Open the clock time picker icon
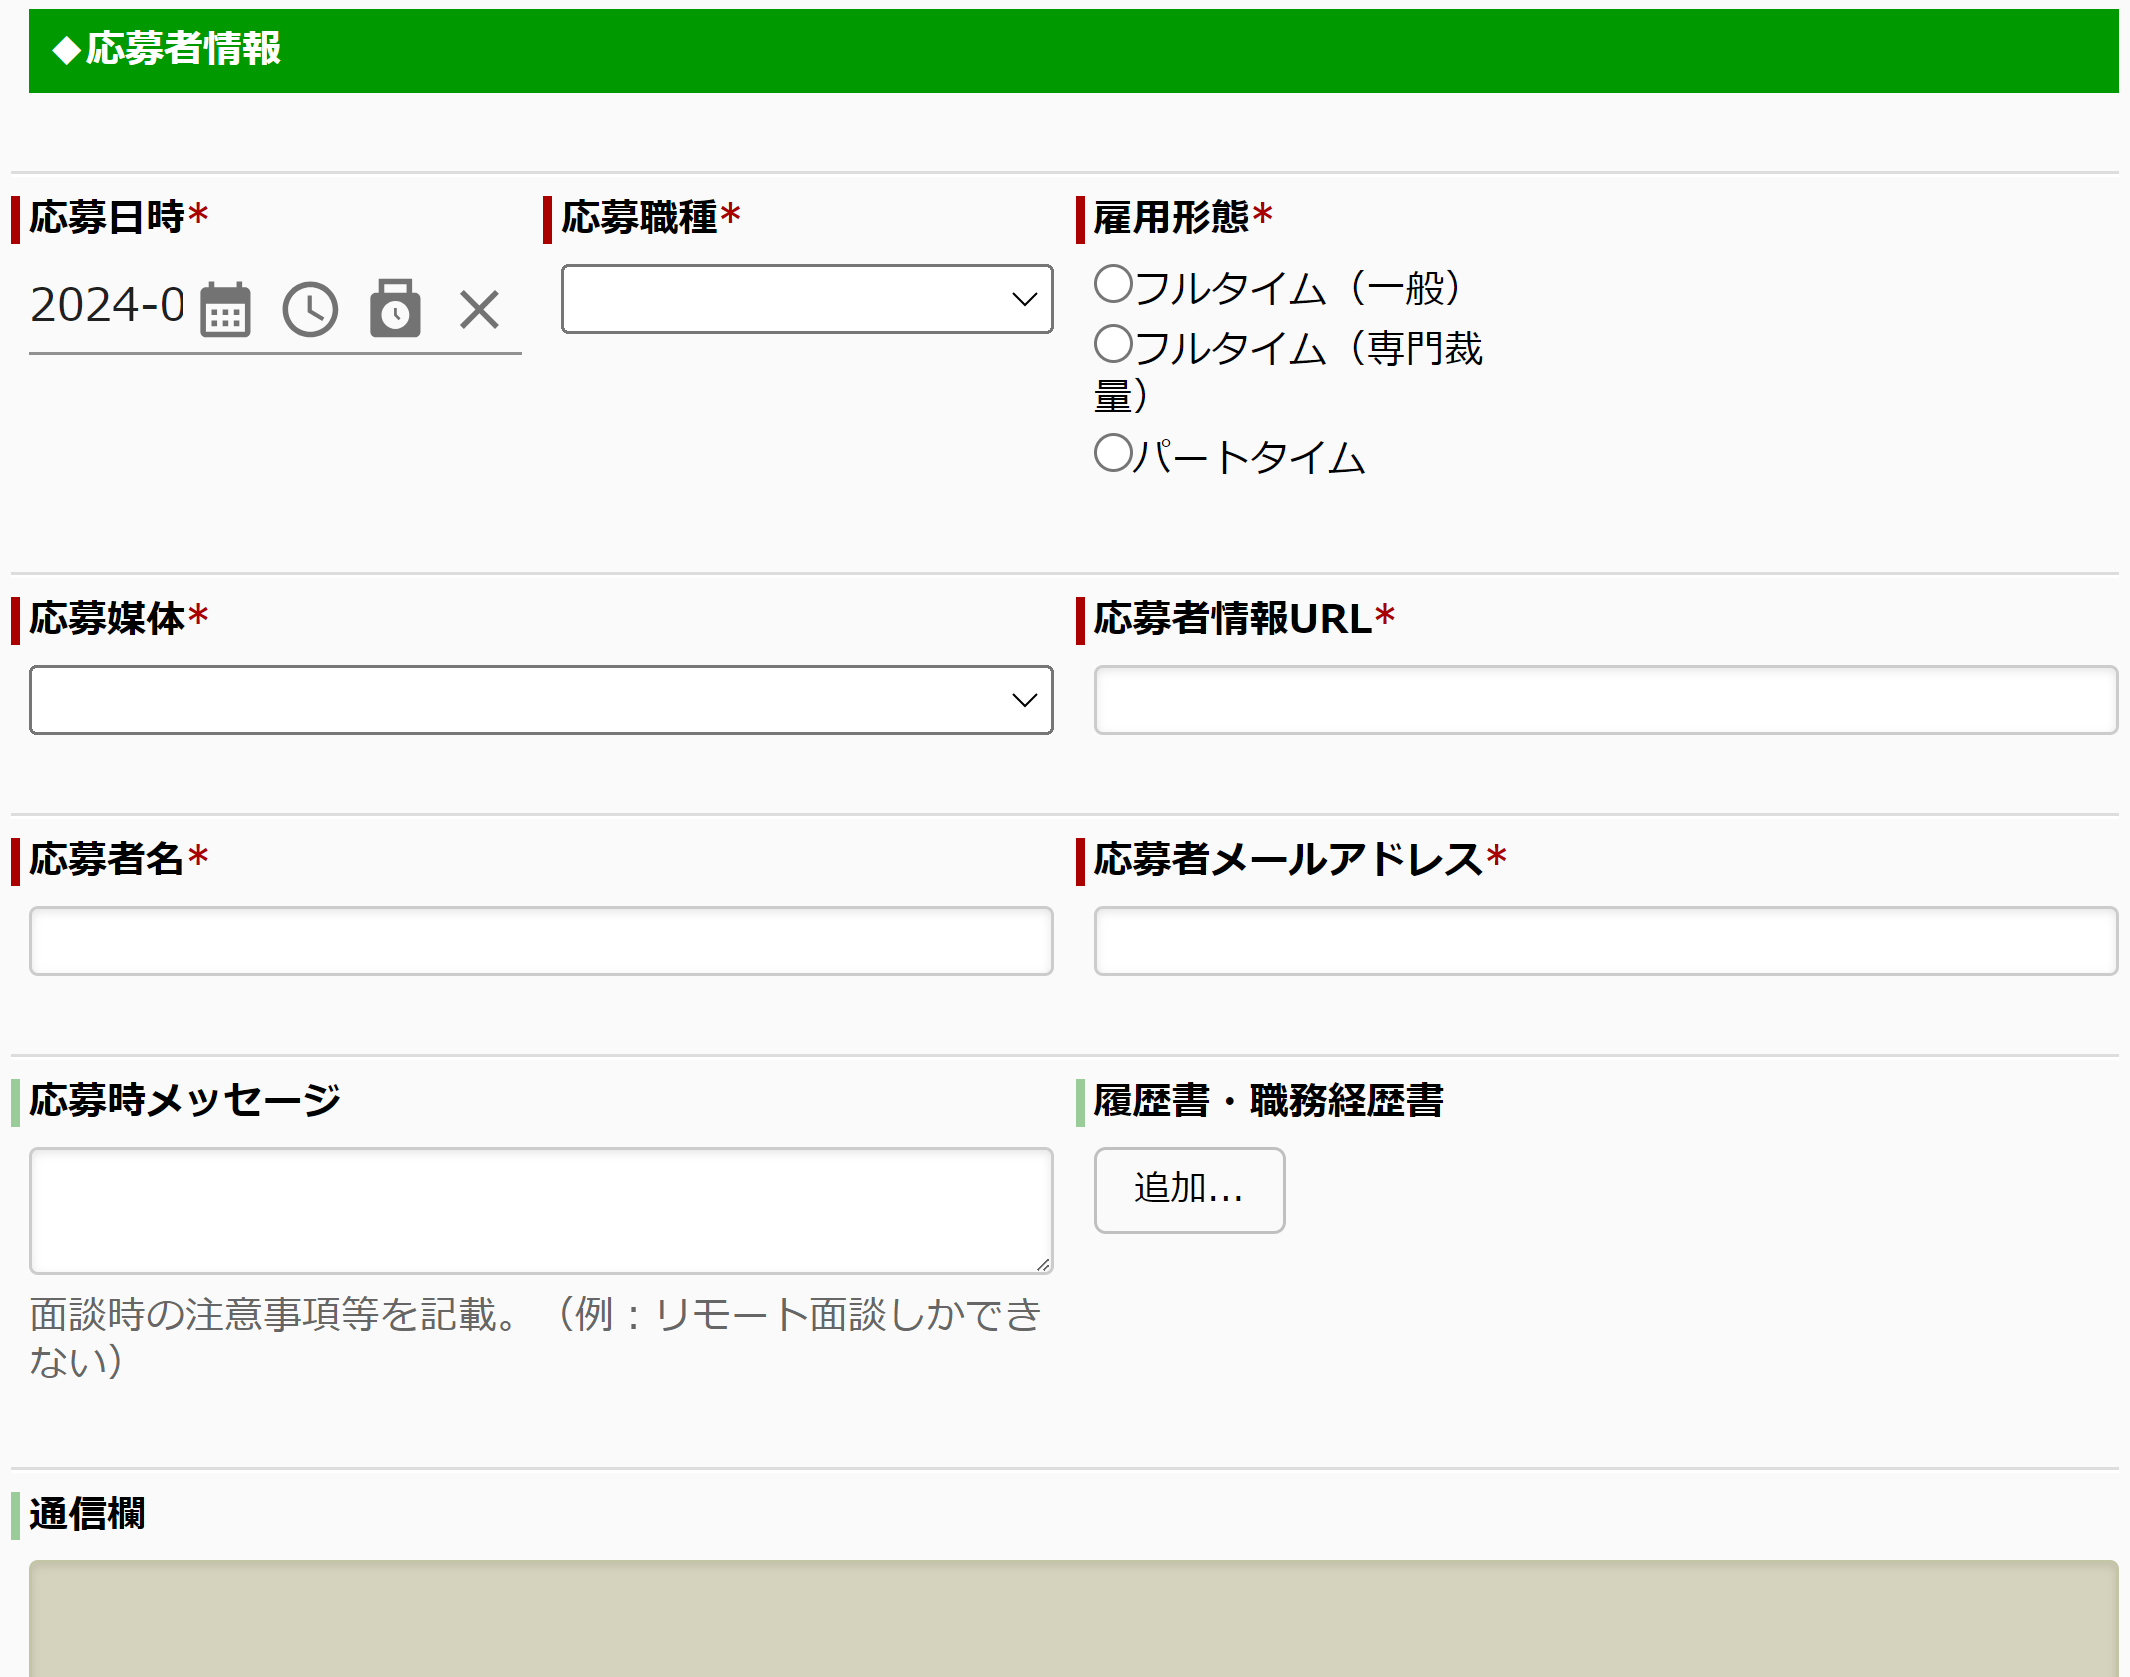Image resolution: width=2130 pixels, height=1677 pixels. [x=310, y=309]
